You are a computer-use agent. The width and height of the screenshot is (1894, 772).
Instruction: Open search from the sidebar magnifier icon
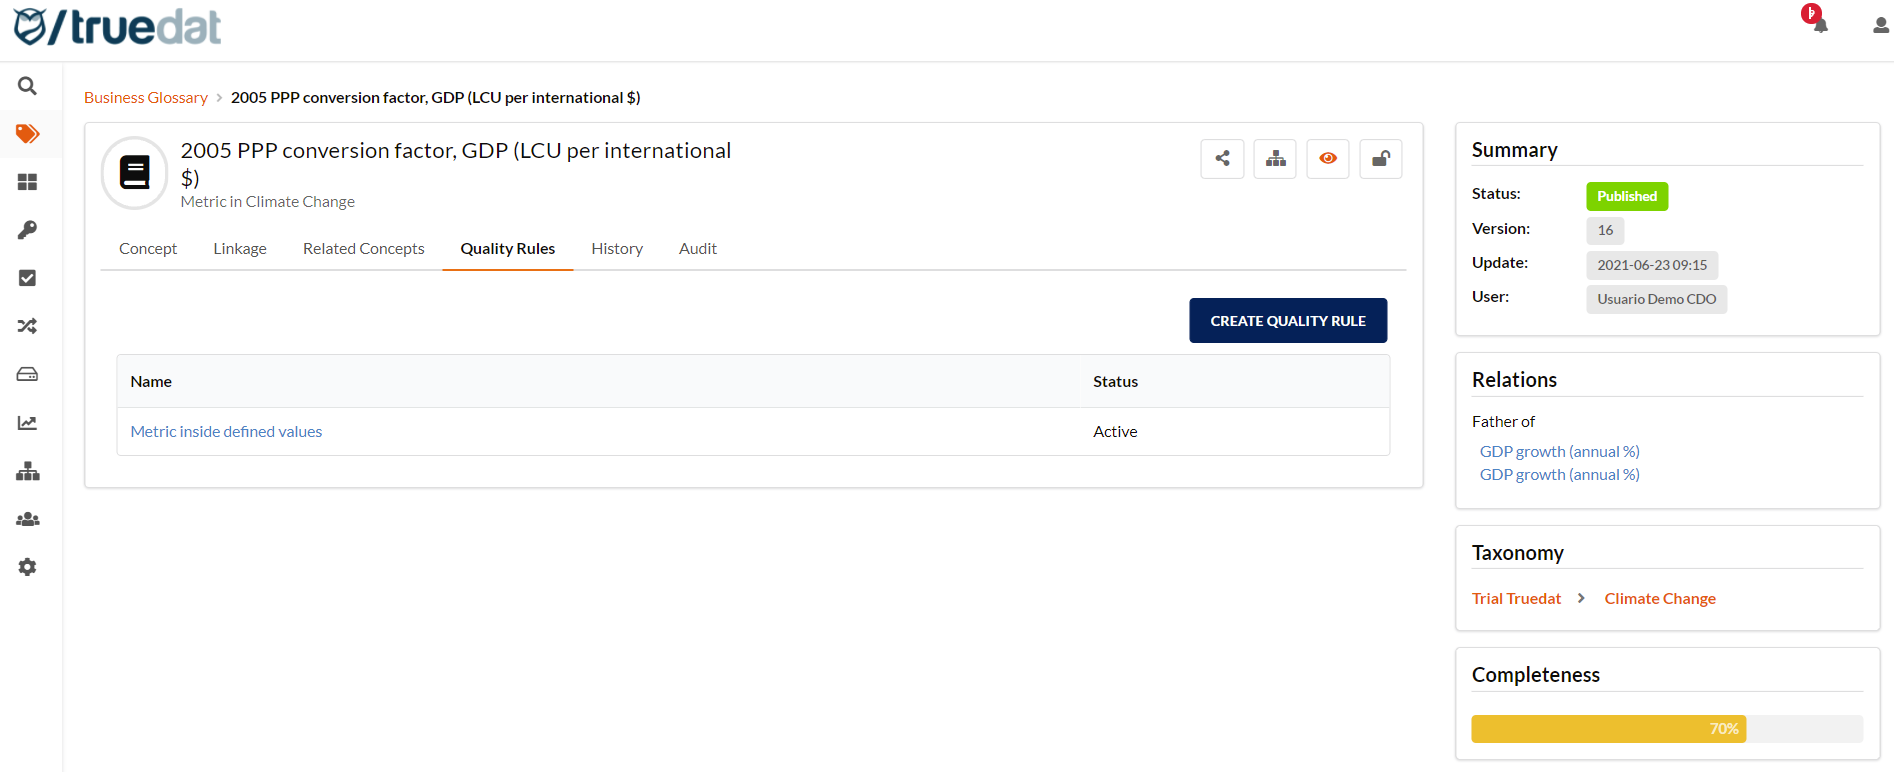click(27, 86)
